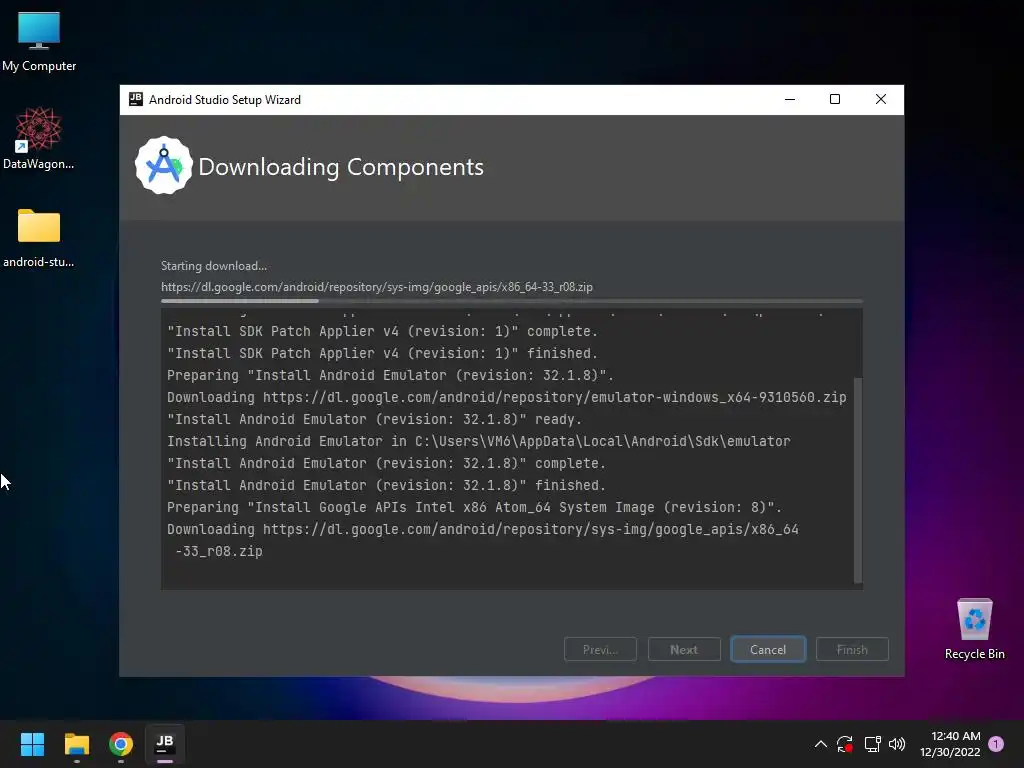Click the disabled Next button
Image resolution: width=1024 pixels, height=768 pixels.
pyautogui.click(x=684, y=649)
